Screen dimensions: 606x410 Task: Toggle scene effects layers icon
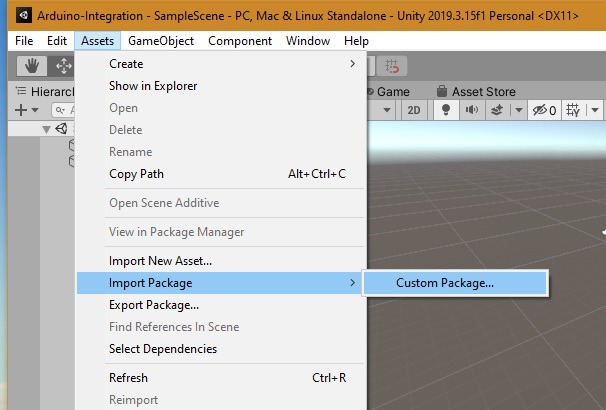(497, 110)
